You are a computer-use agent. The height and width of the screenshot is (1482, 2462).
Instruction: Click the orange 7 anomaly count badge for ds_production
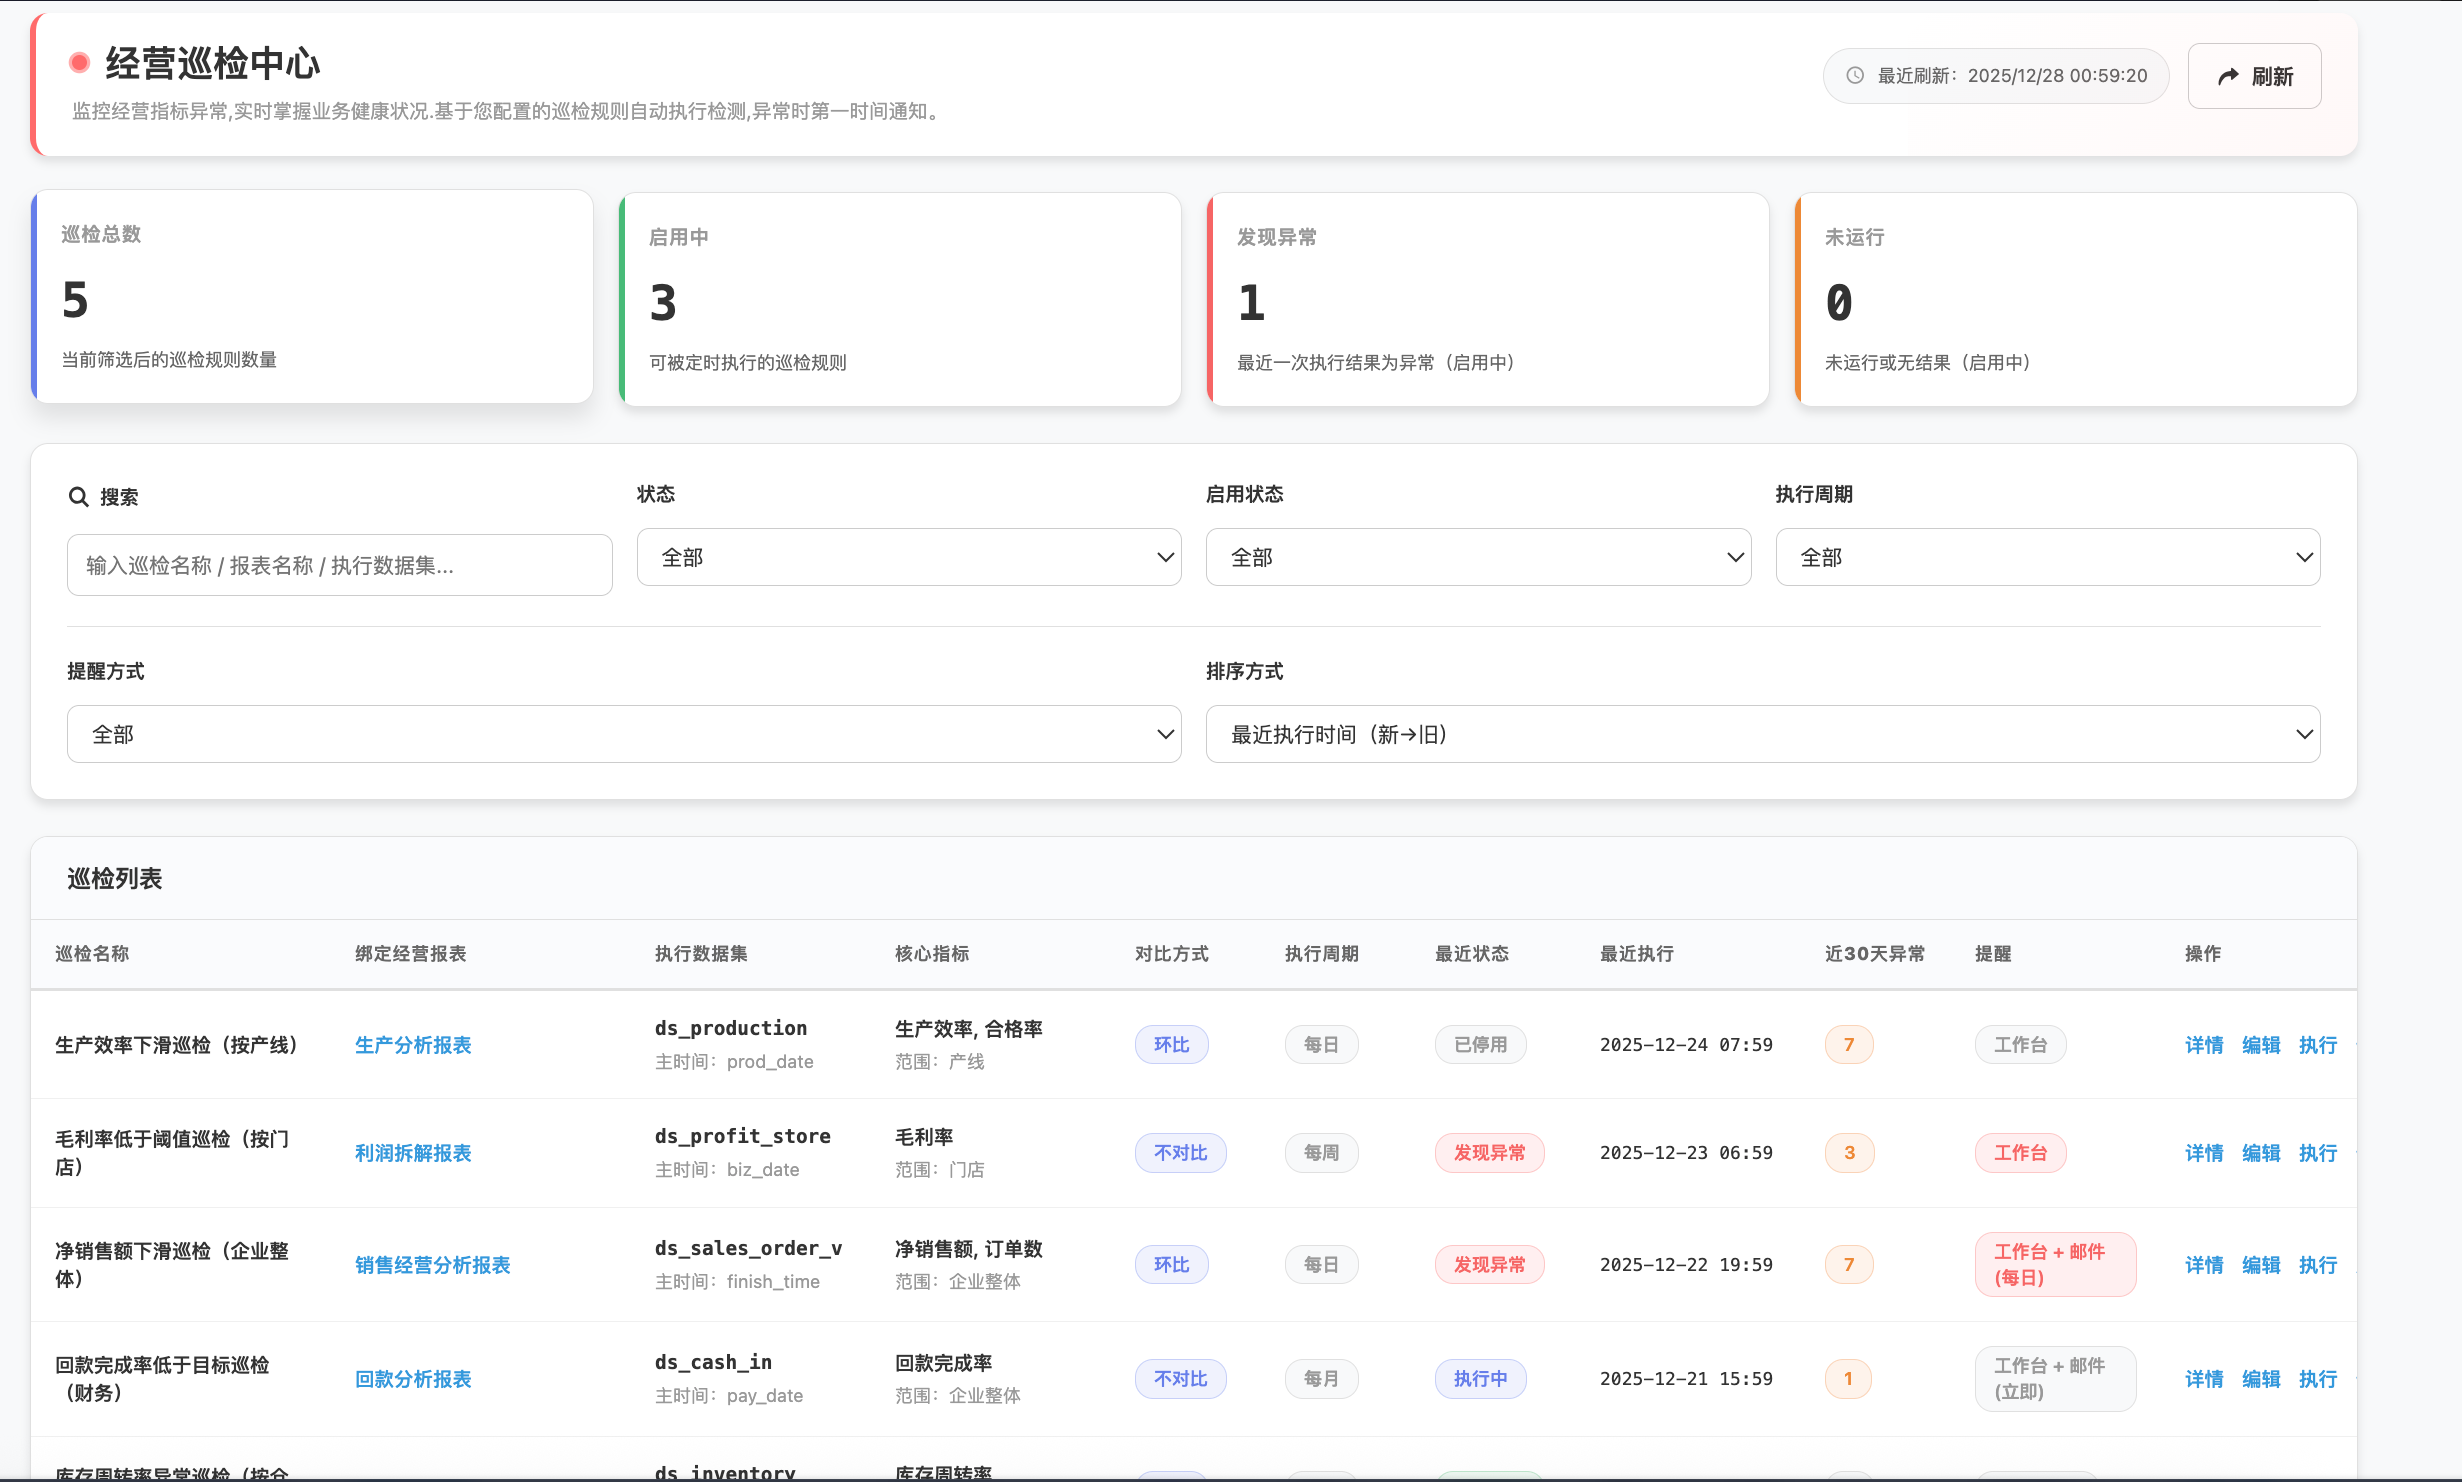coord(1848,1043)
